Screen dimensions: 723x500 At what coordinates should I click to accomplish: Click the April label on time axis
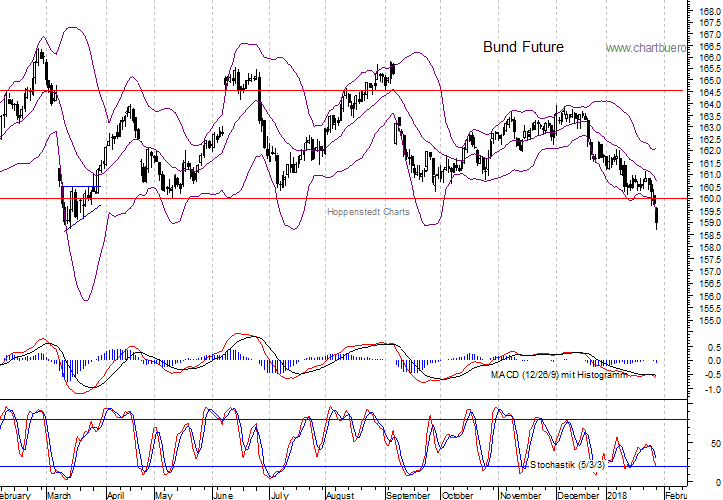coord(115,496)
